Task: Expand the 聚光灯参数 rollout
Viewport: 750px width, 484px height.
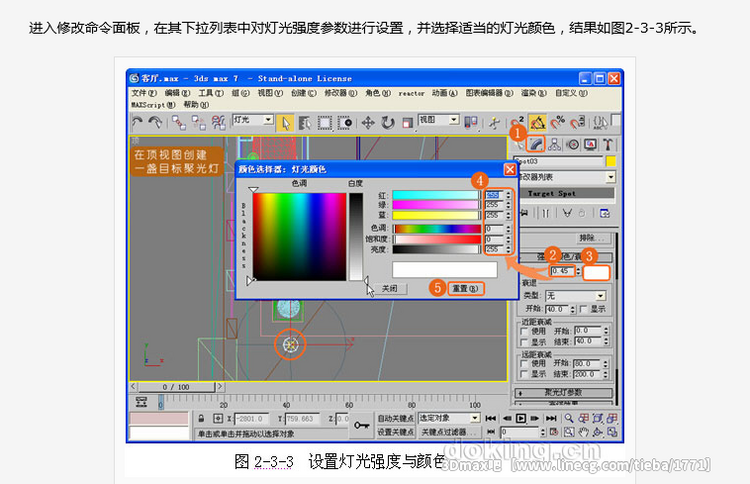Action: pyautogui.click(x=563, y=393)
